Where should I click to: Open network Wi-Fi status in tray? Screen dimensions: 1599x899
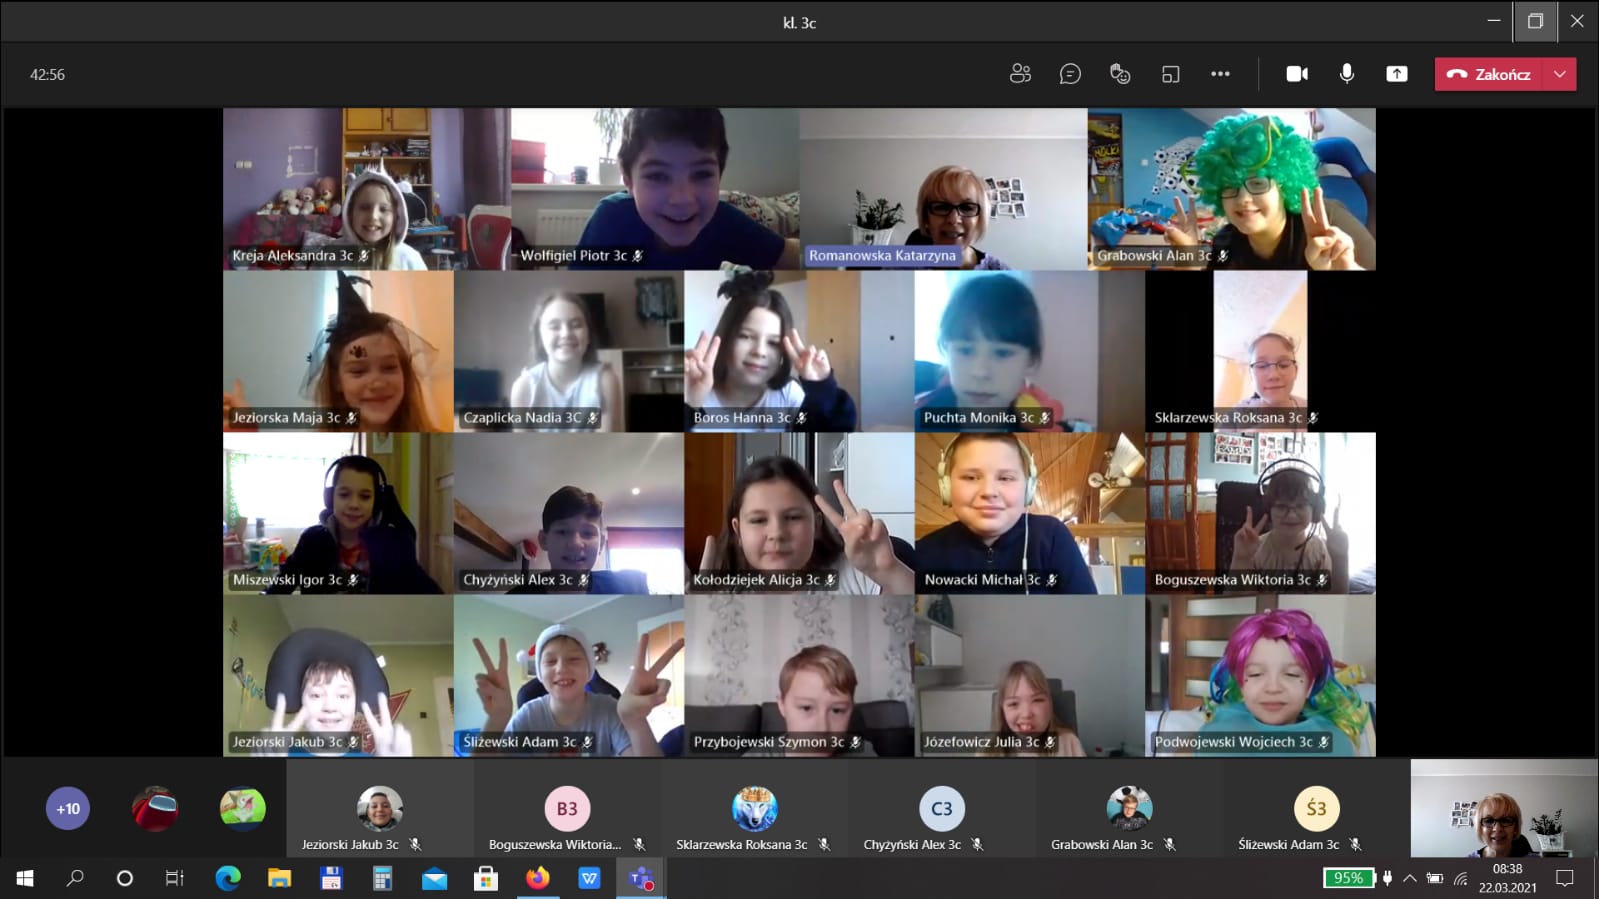(x=1461, y=878)
